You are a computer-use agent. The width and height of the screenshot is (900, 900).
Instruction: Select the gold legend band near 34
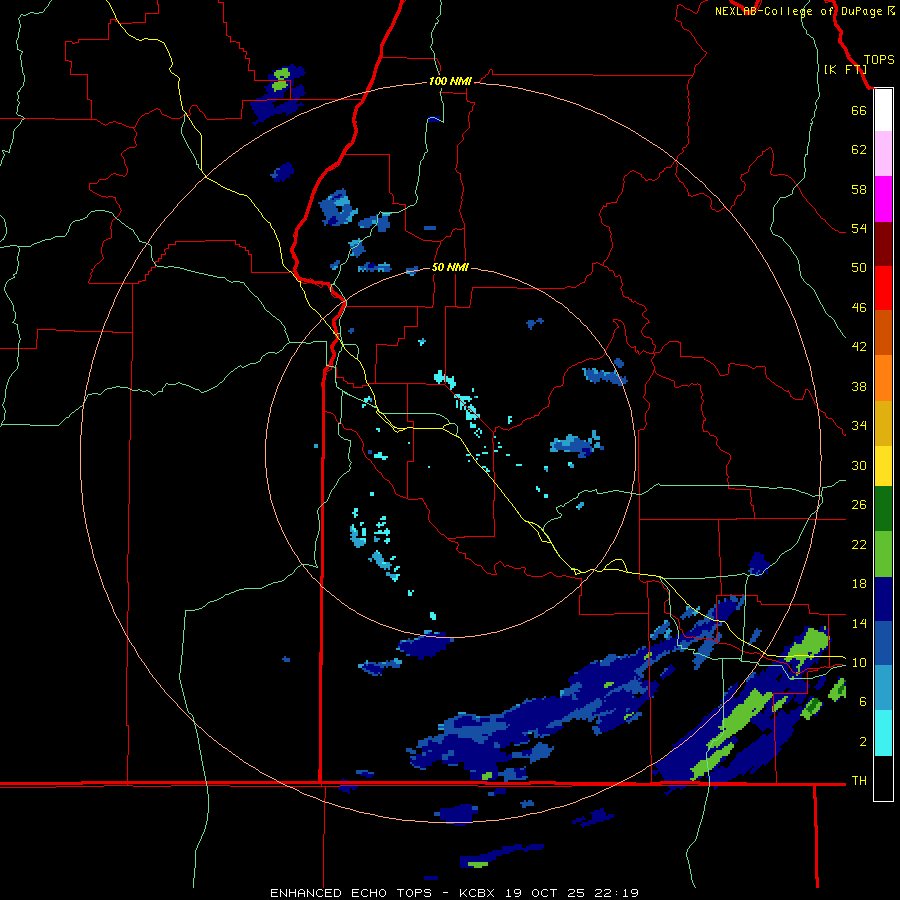click(x=883, y=423)
